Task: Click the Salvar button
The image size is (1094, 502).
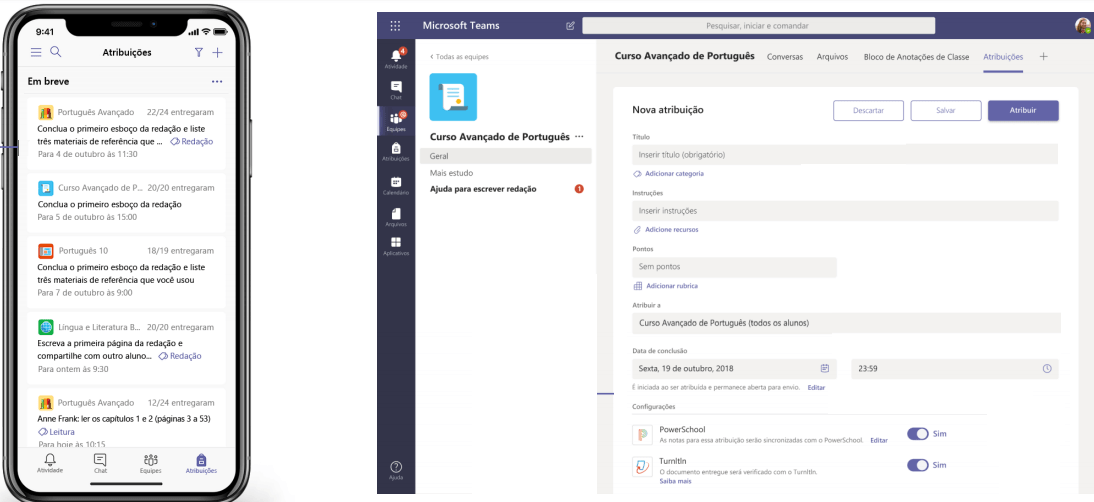Action: [x=946, y=110]
